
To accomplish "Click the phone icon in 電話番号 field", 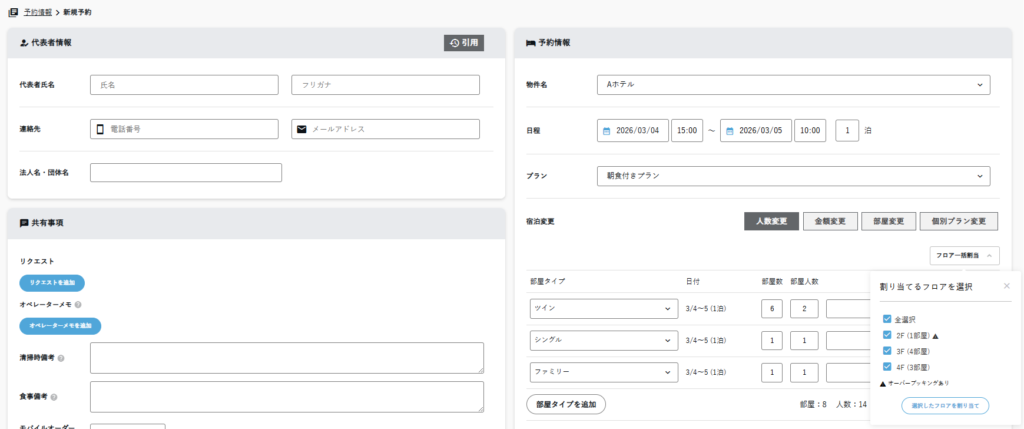I will (x=100, y=129).
